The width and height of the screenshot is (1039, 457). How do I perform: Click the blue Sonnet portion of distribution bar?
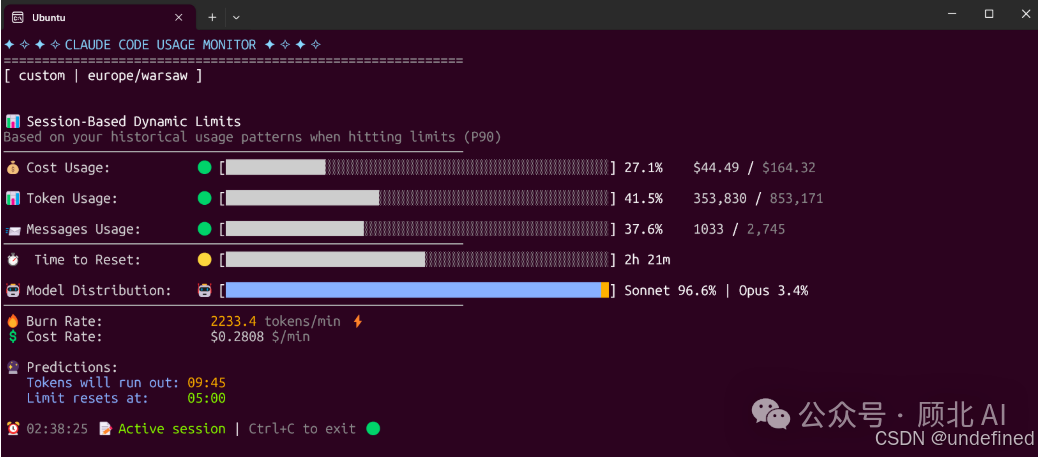413,290
